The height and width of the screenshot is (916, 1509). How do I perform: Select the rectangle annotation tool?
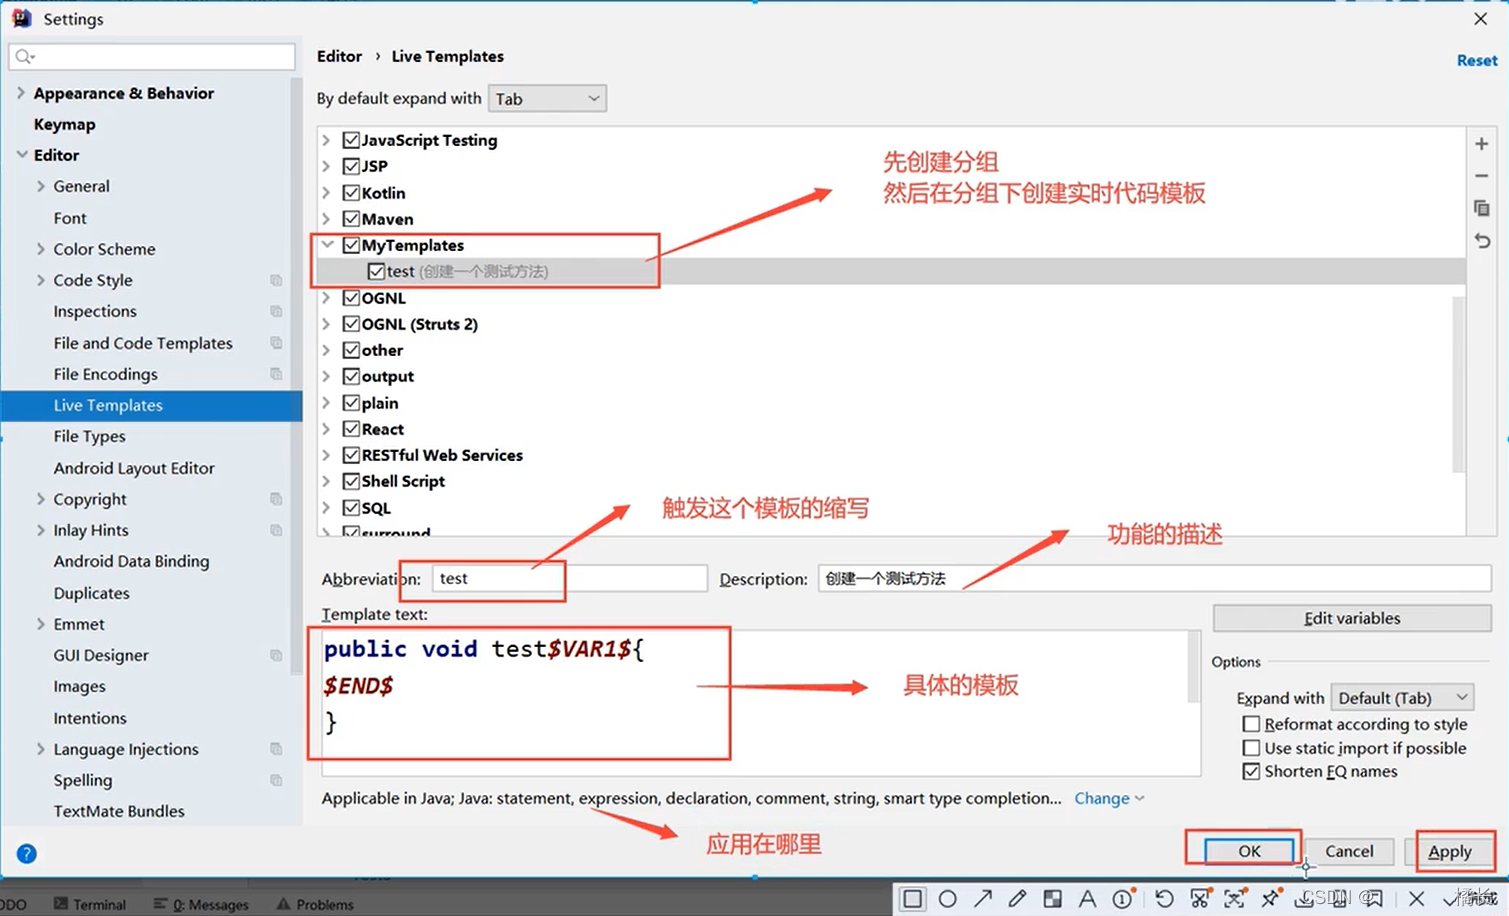tap(913, 898)
